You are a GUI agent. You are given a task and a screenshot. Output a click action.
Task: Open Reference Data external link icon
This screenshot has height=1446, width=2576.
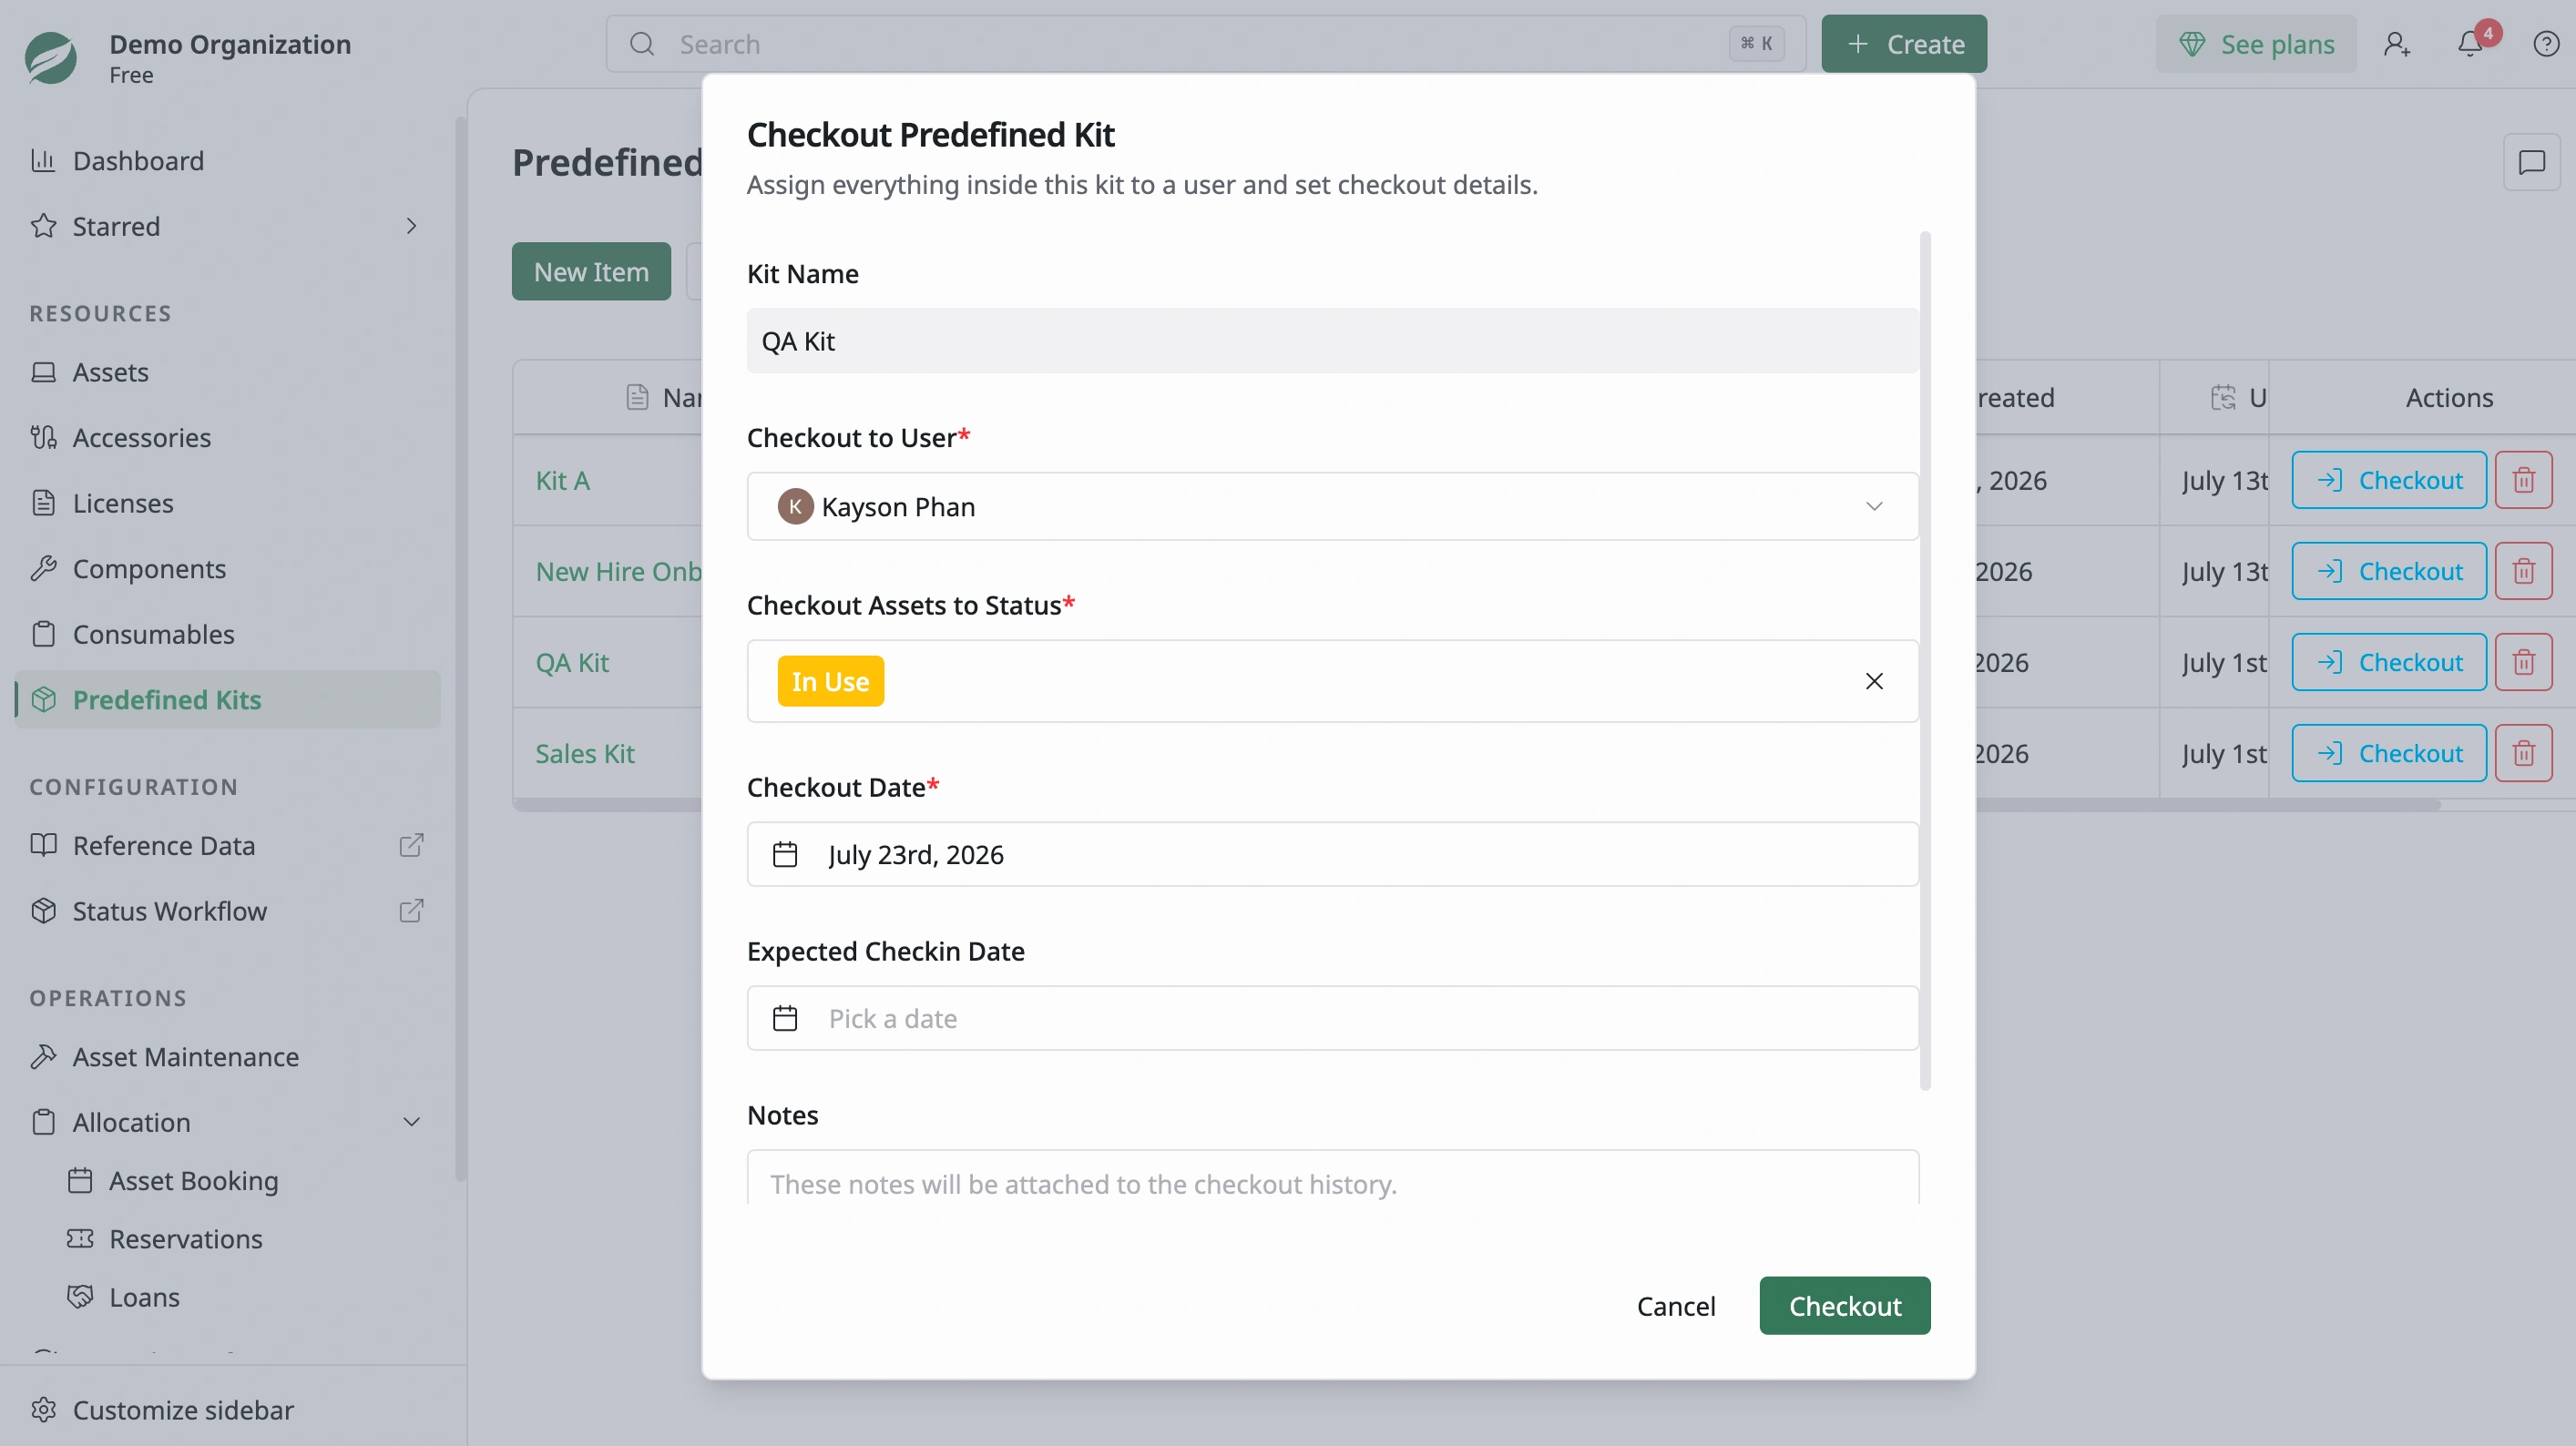coord(411,845)
